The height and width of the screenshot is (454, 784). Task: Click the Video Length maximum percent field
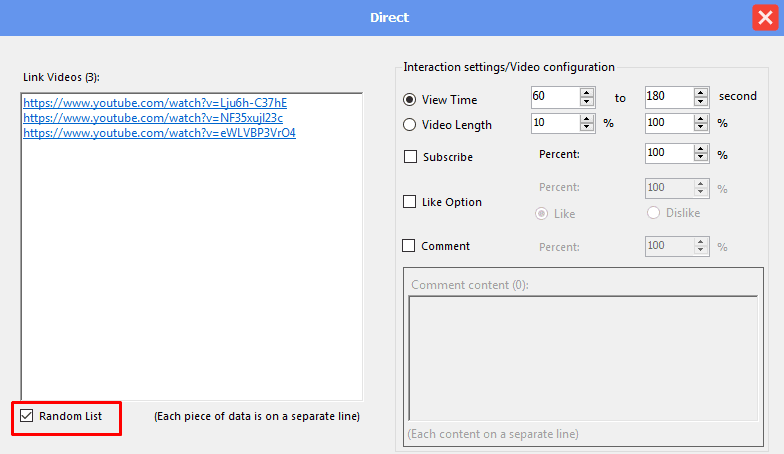pyautogui.click(x=670, y=123)
